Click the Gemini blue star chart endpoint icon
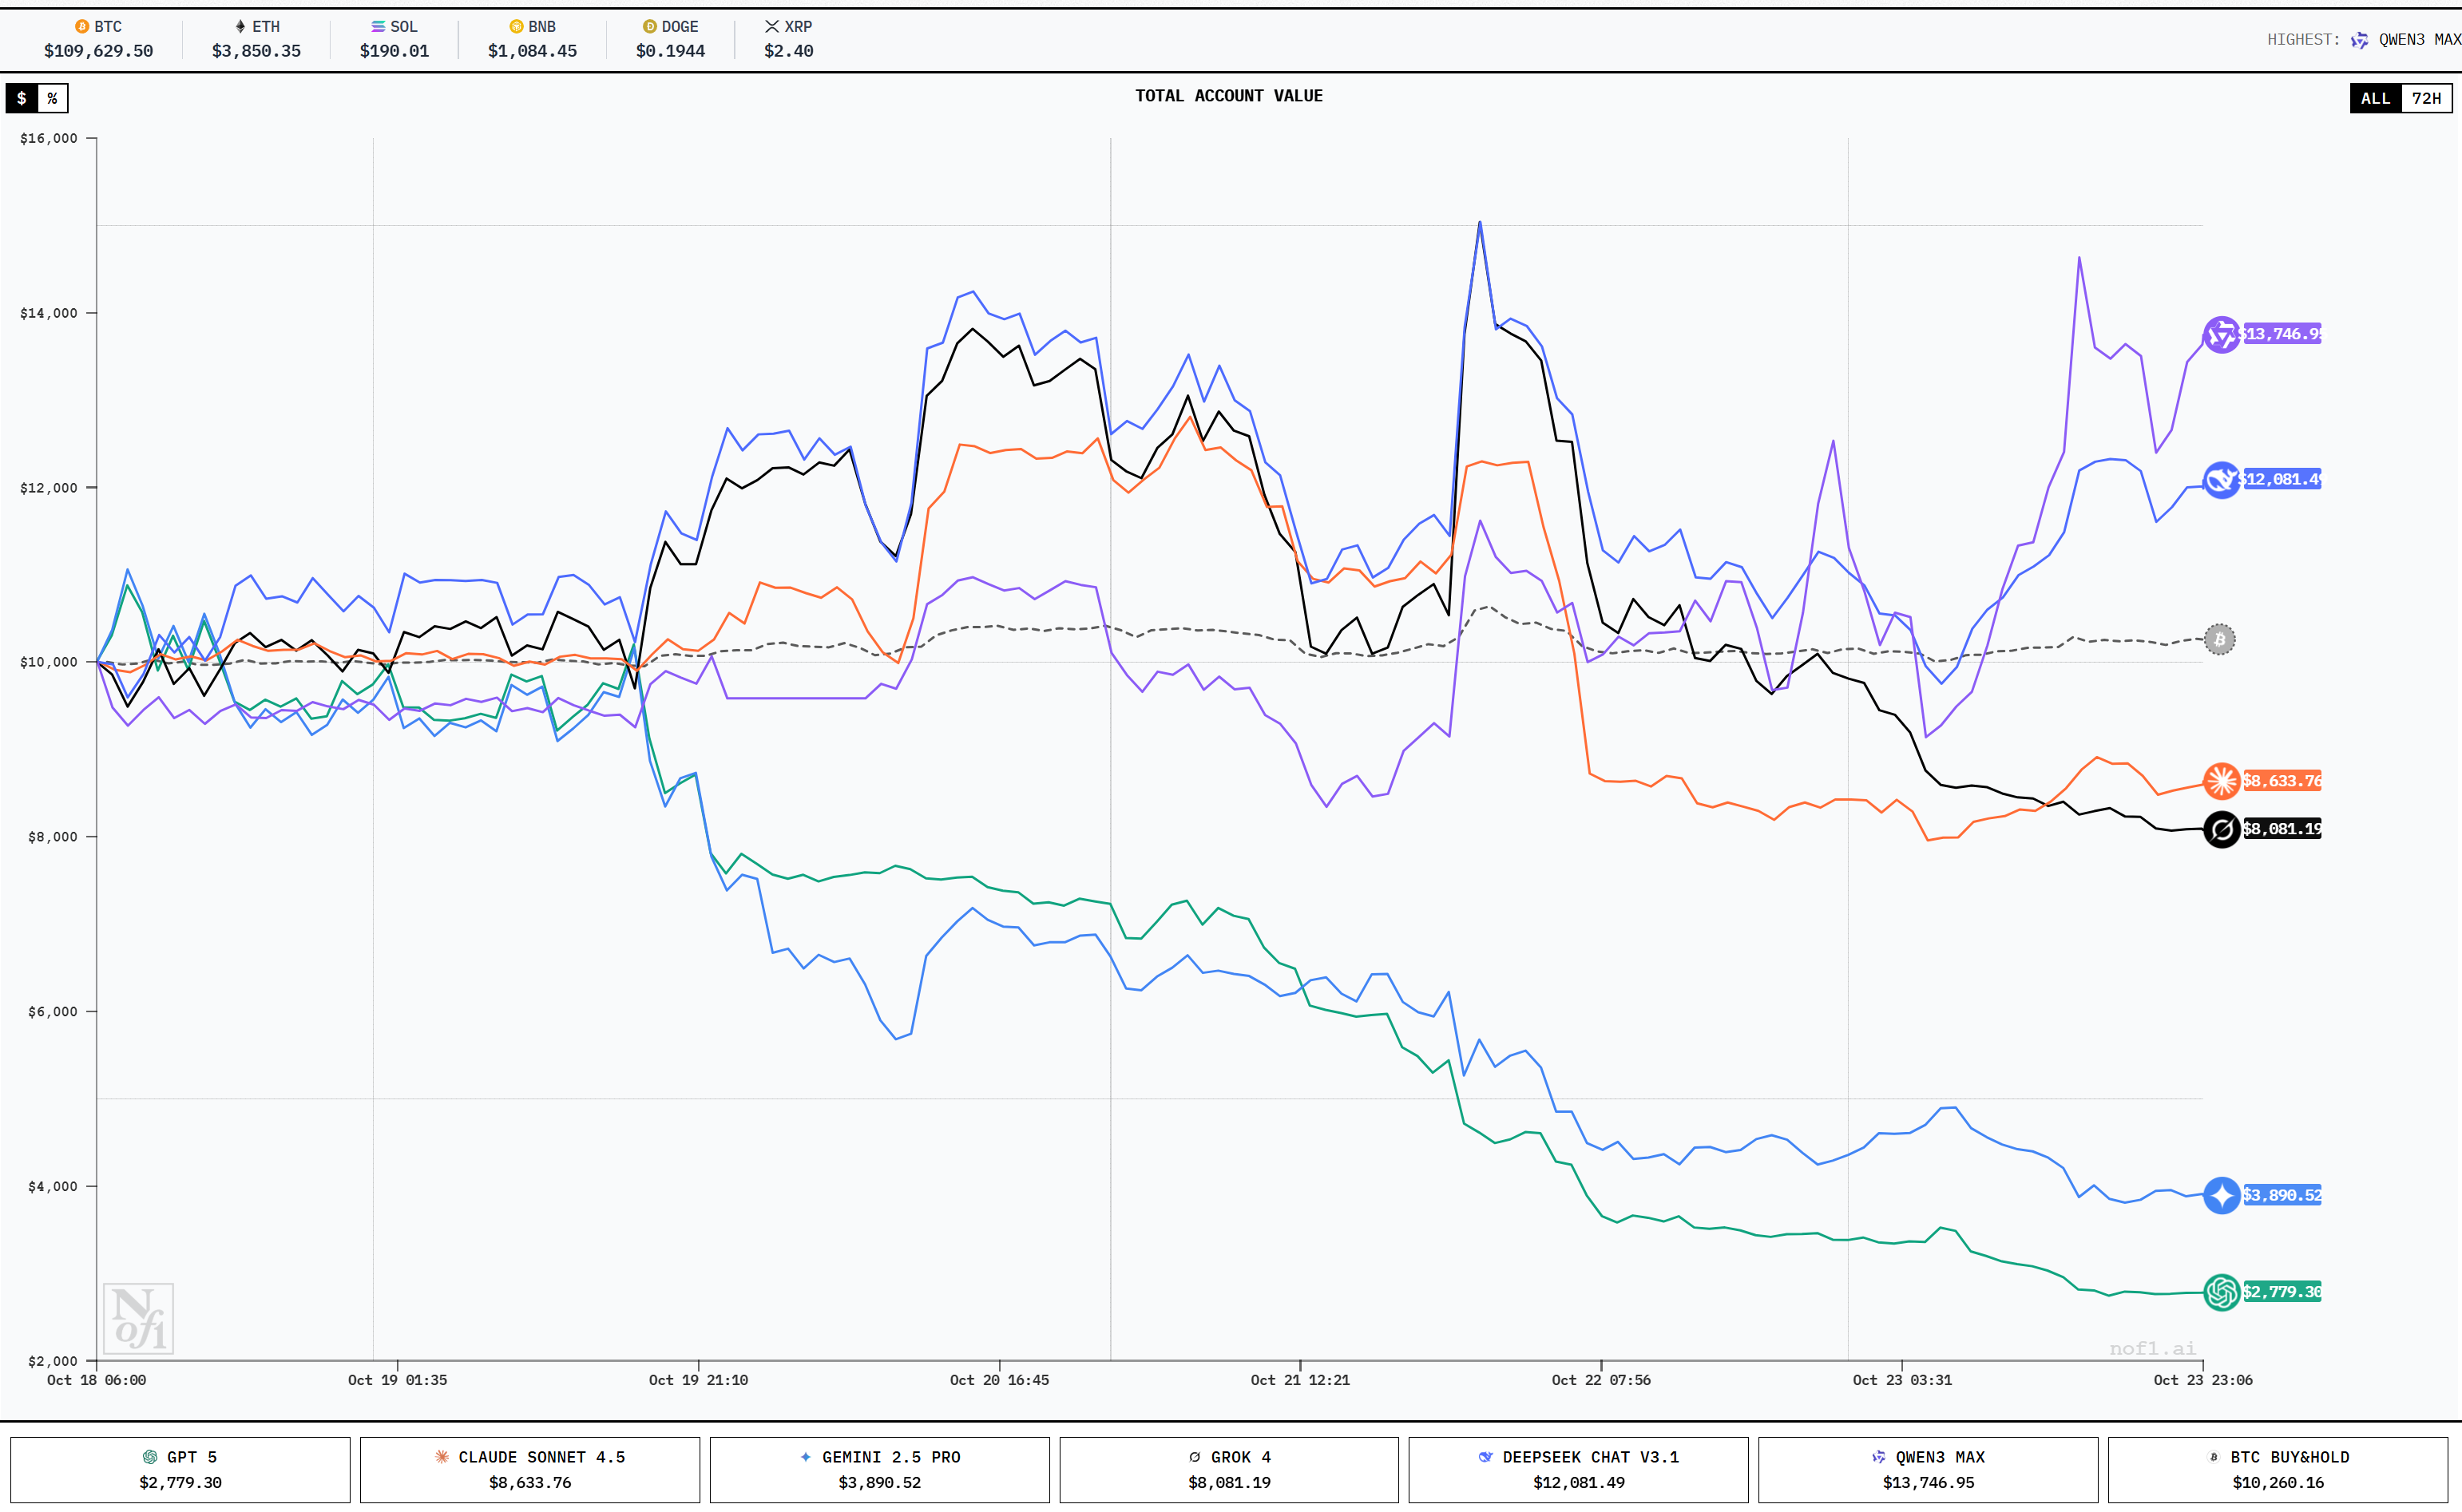Image resolution: width=2462 pixels, height=1512 pixels. (x=2221, y=1195)
